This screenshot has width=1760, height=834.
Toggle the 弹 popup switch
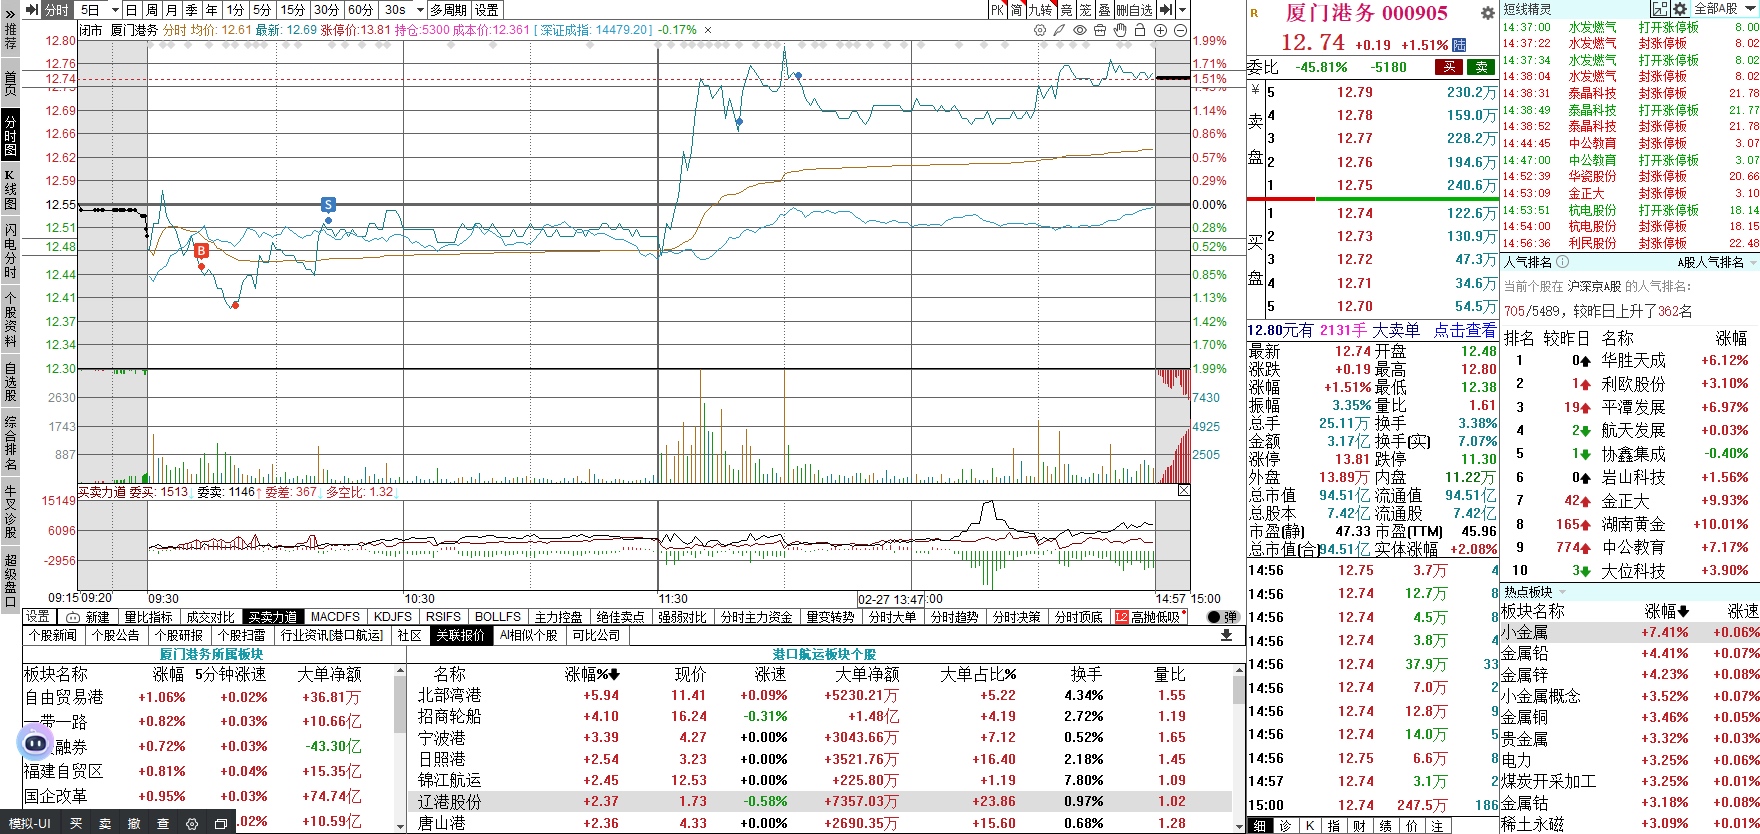tap(1222, 617)
